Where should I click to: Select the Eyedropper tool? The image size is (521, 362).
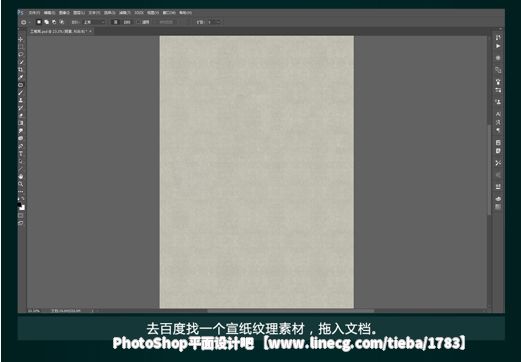pyautogui.click(x=21, y=77)
